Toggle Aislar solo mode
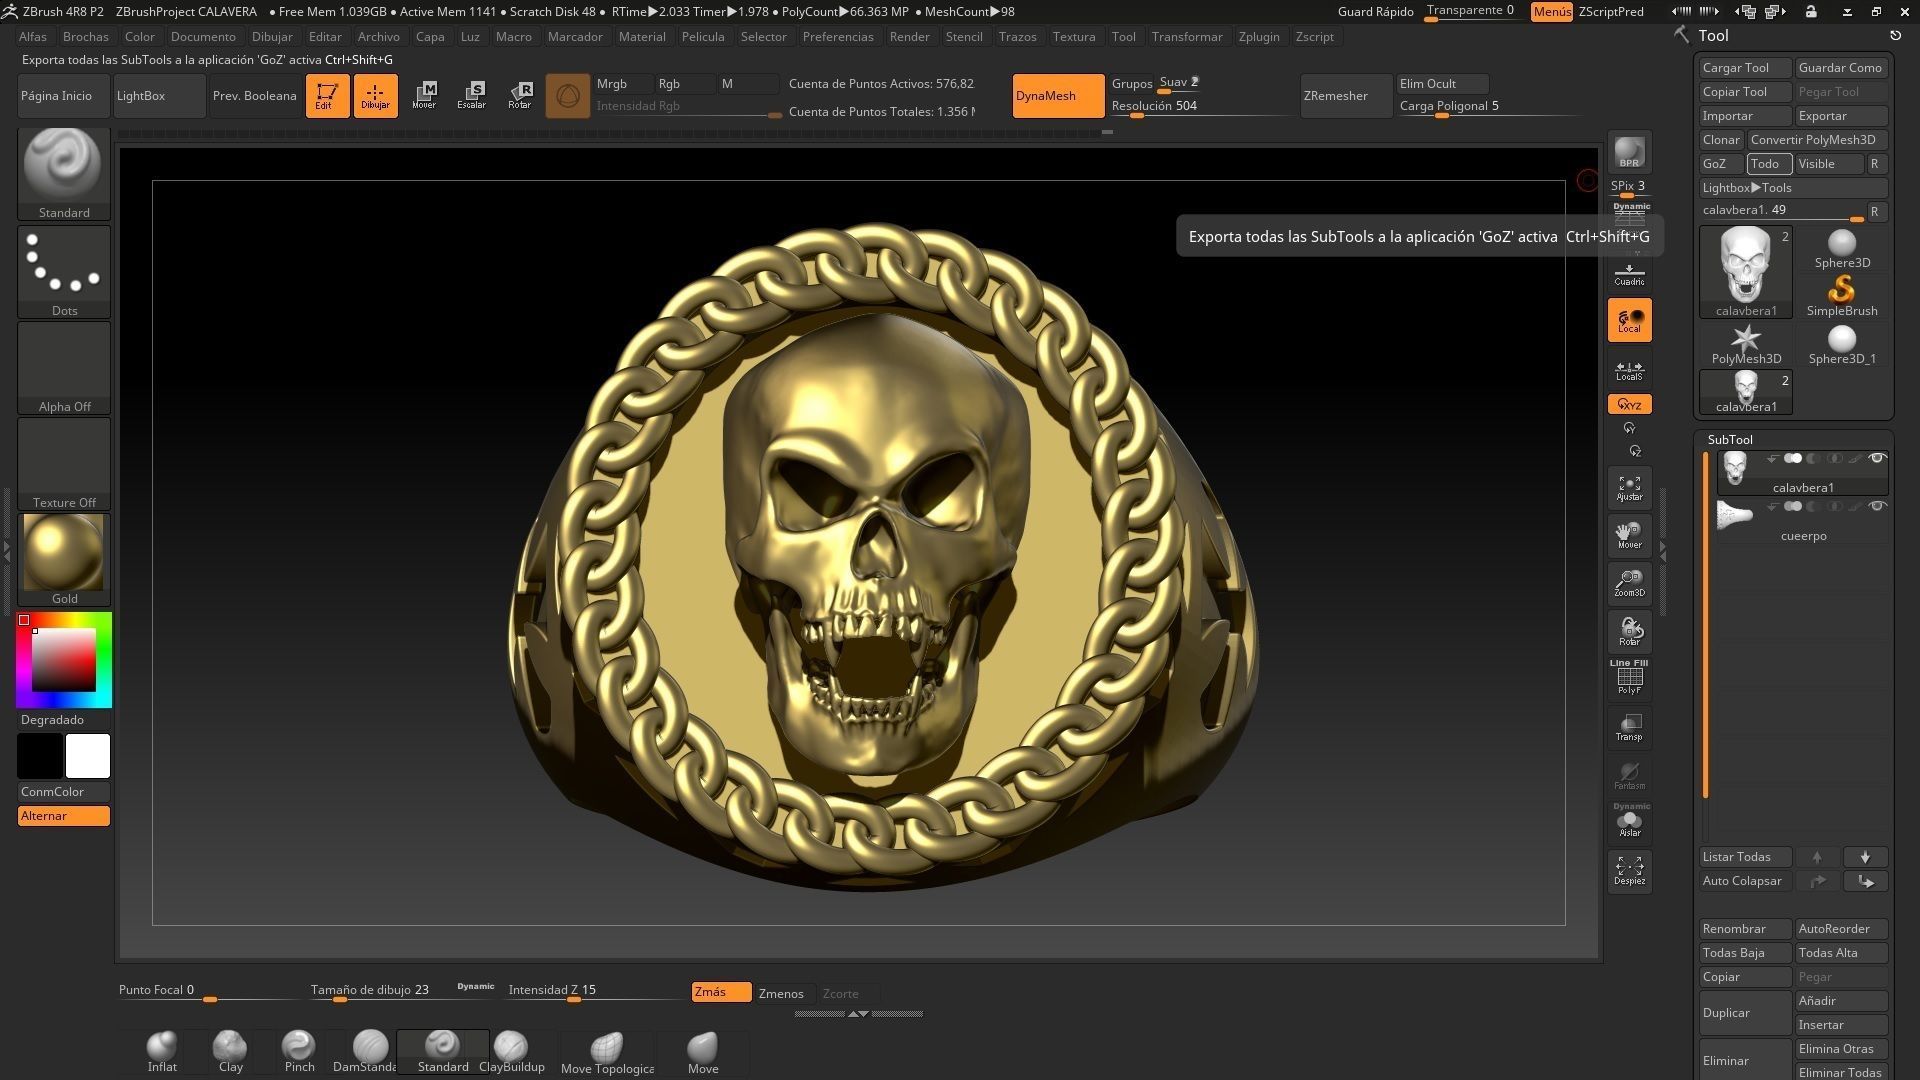Viewport: 1920px width, 1080px height. click(1629, 822)
